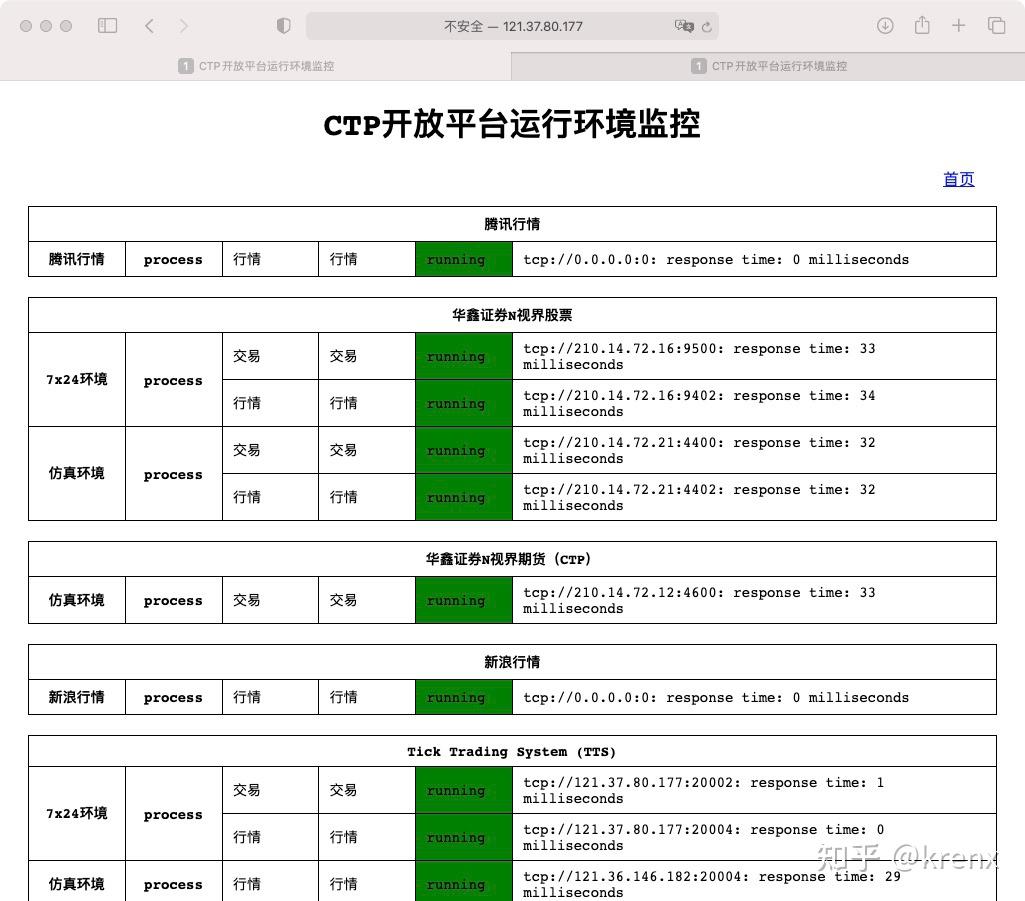Click the share icon in toolbar
The width and height of the screenshot is (1025, 901).
coord(922,25)
